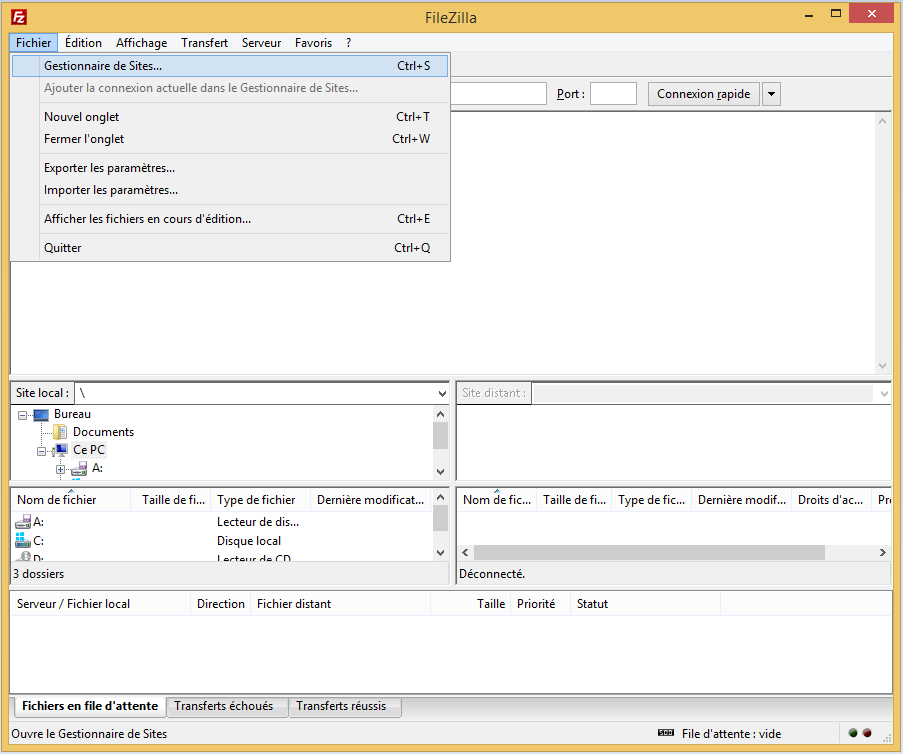Click the Documents folder icon in the tree
Viewport: 903px width, 754px height.
61,431
